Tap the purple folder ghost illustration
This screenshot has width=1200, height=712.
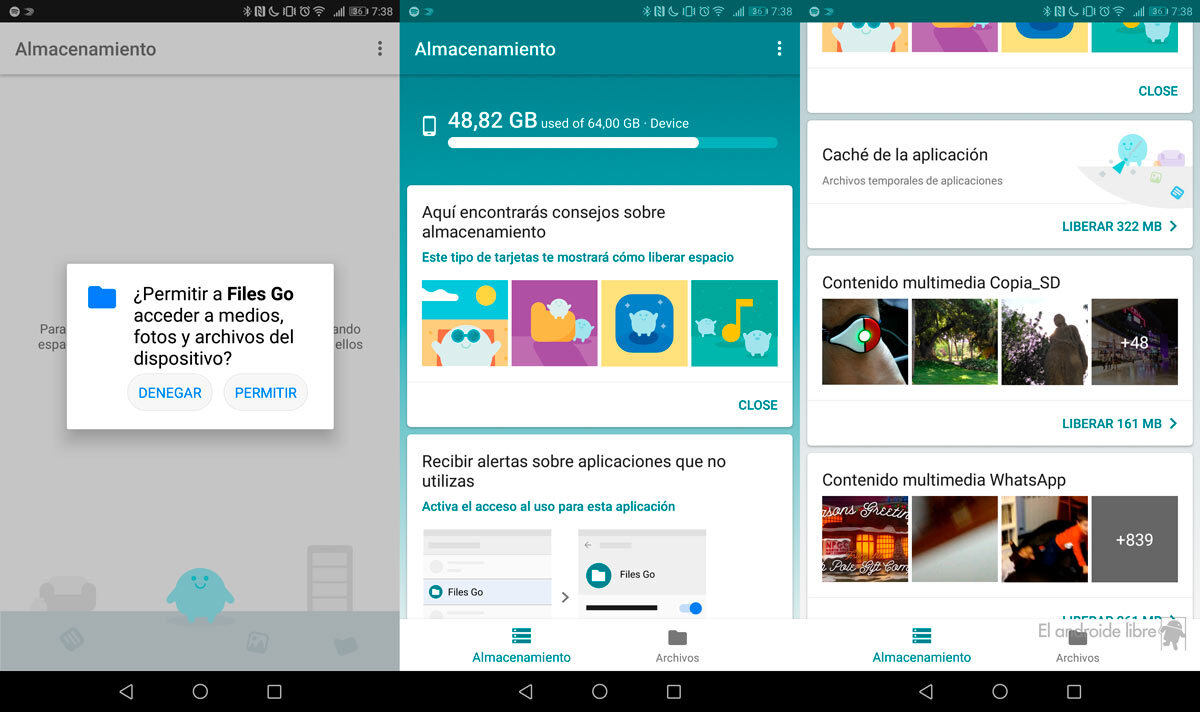554,323
